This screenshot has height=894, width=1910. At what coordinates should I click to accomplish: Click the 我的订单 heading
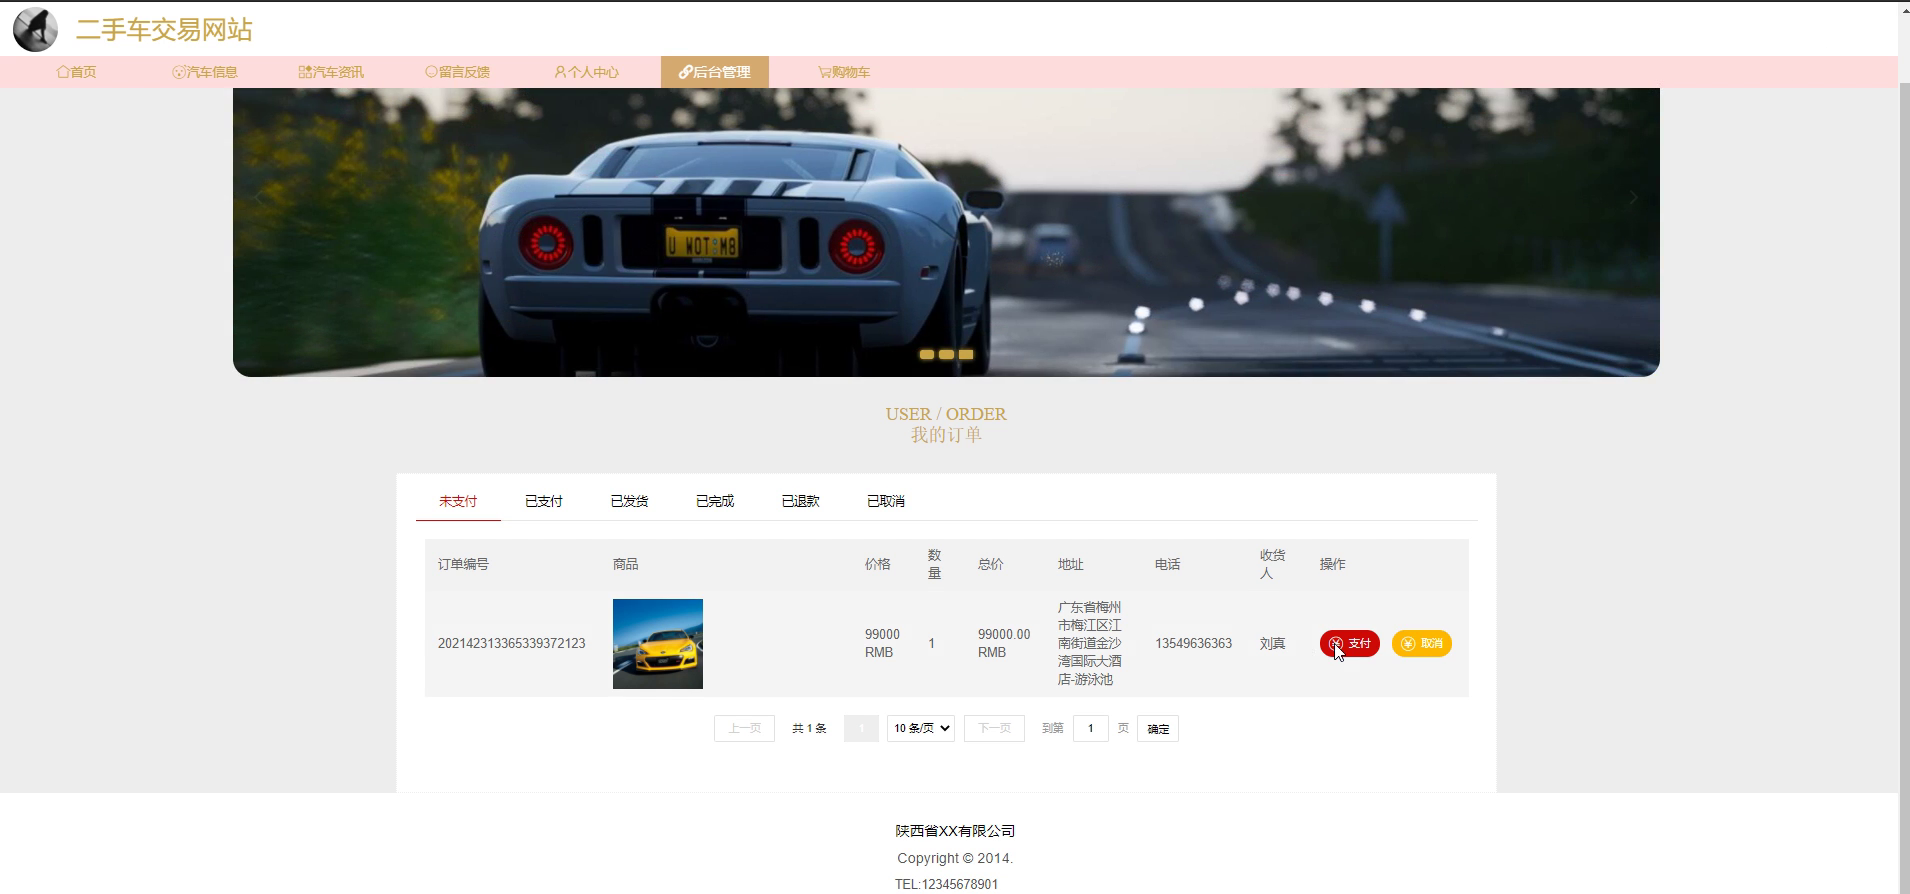click(x=946, y=435)
